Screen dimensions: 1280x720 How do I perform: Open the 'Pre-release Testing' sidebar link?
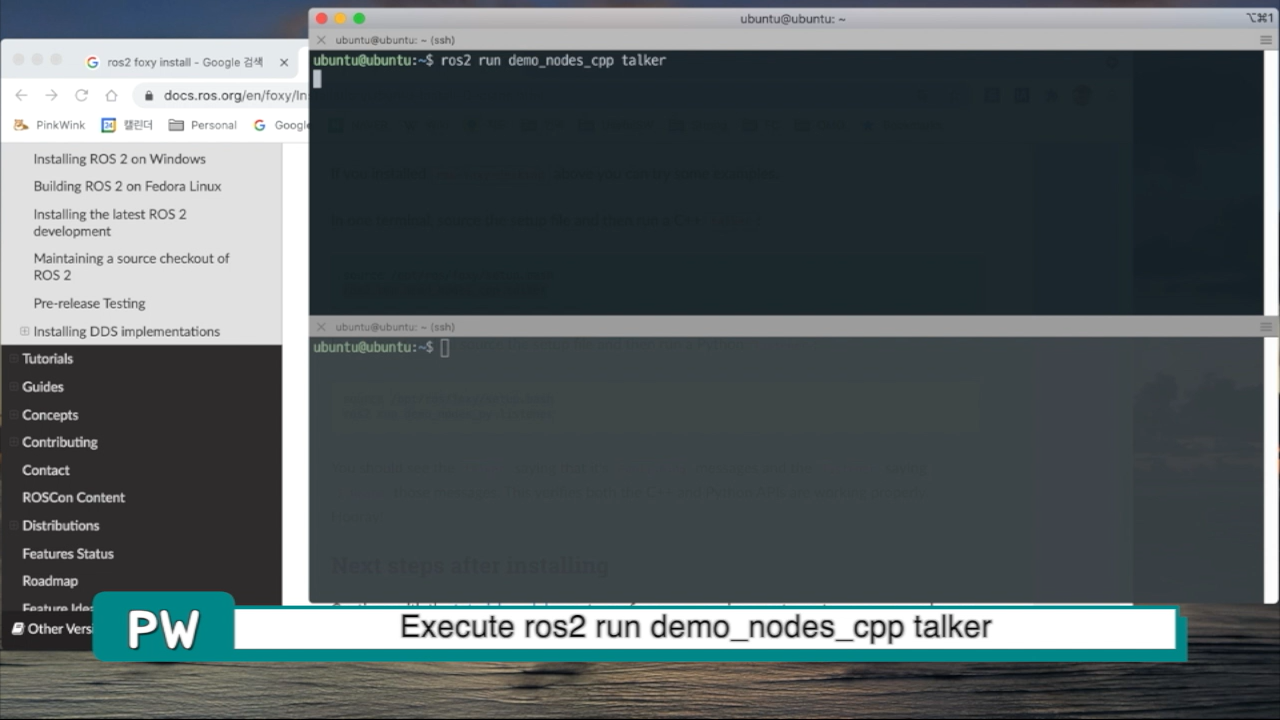89,303
